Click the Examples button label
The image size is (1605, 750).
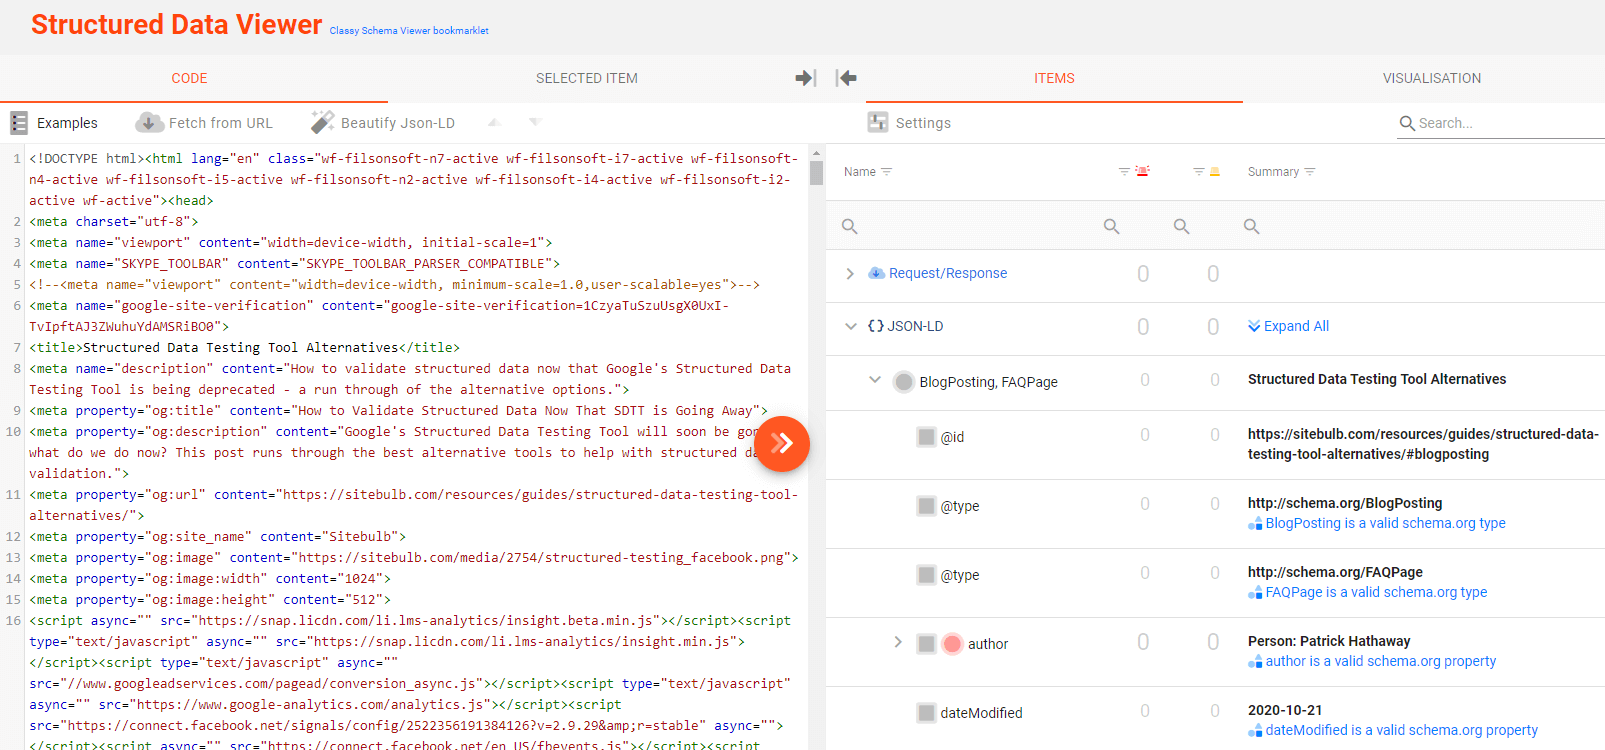click(x=67, y=123)
